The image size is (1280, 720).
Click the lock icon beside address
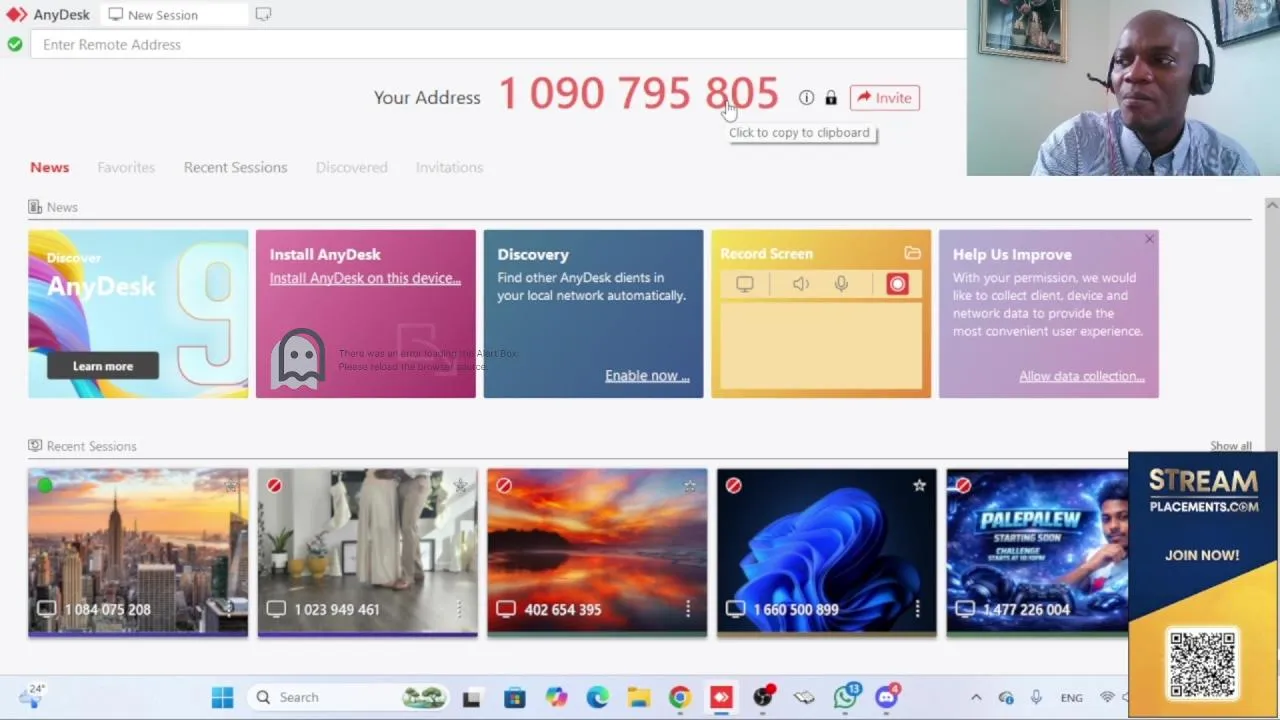tap(831, 97)
